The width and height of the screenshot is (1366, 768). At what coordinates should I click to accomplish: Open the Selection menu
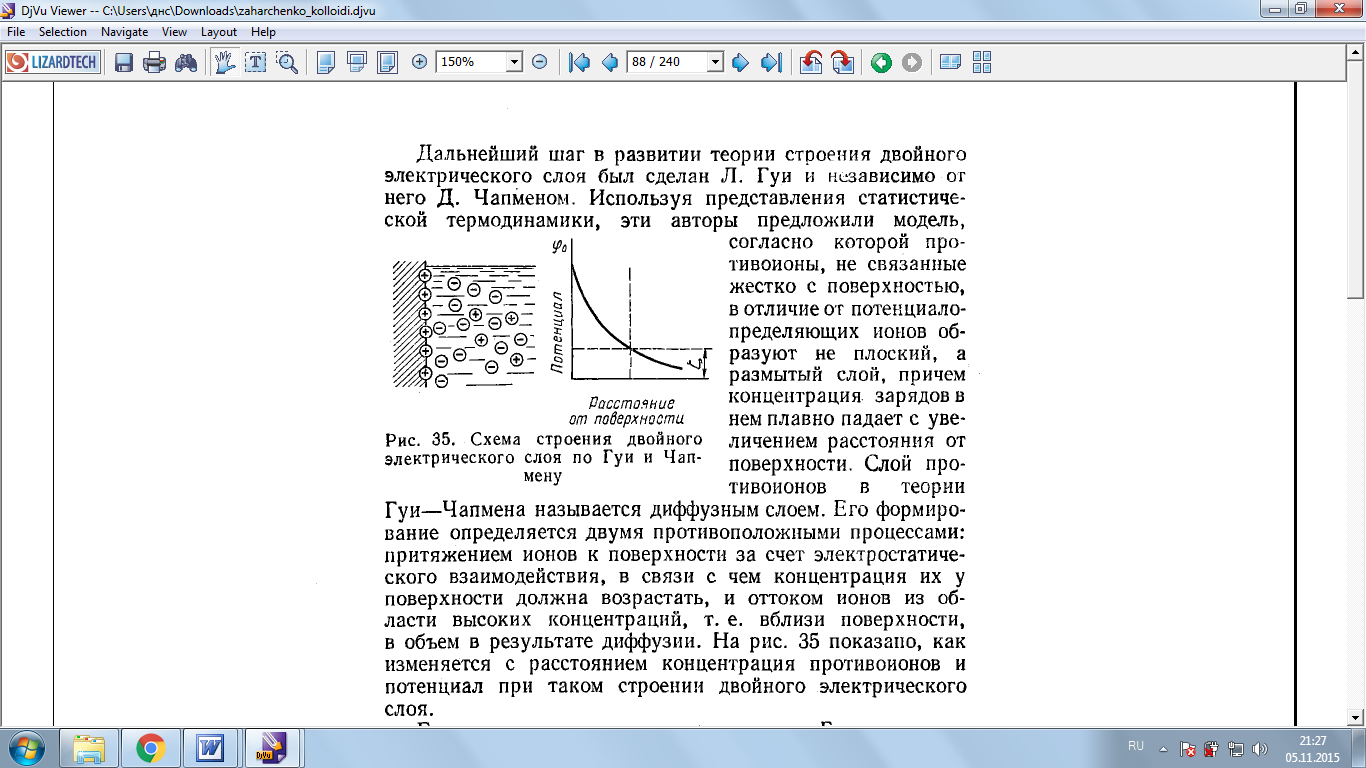tap(63, 32)
